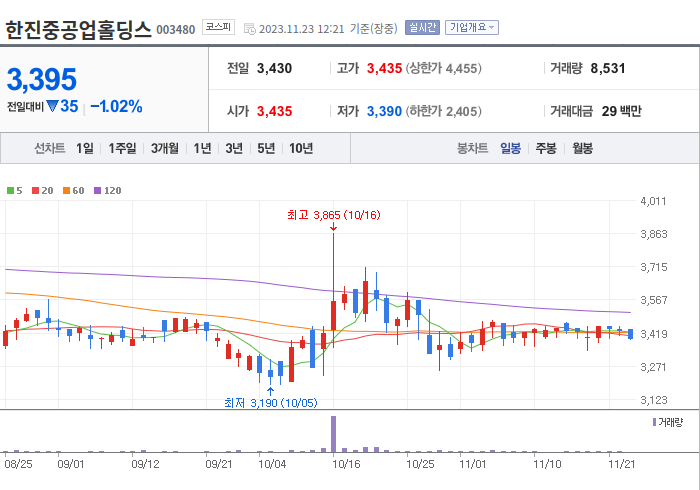Click the 한진중공업홀딩스 stock title
This screenshot has width=700, height=490.
coord(78,29)
